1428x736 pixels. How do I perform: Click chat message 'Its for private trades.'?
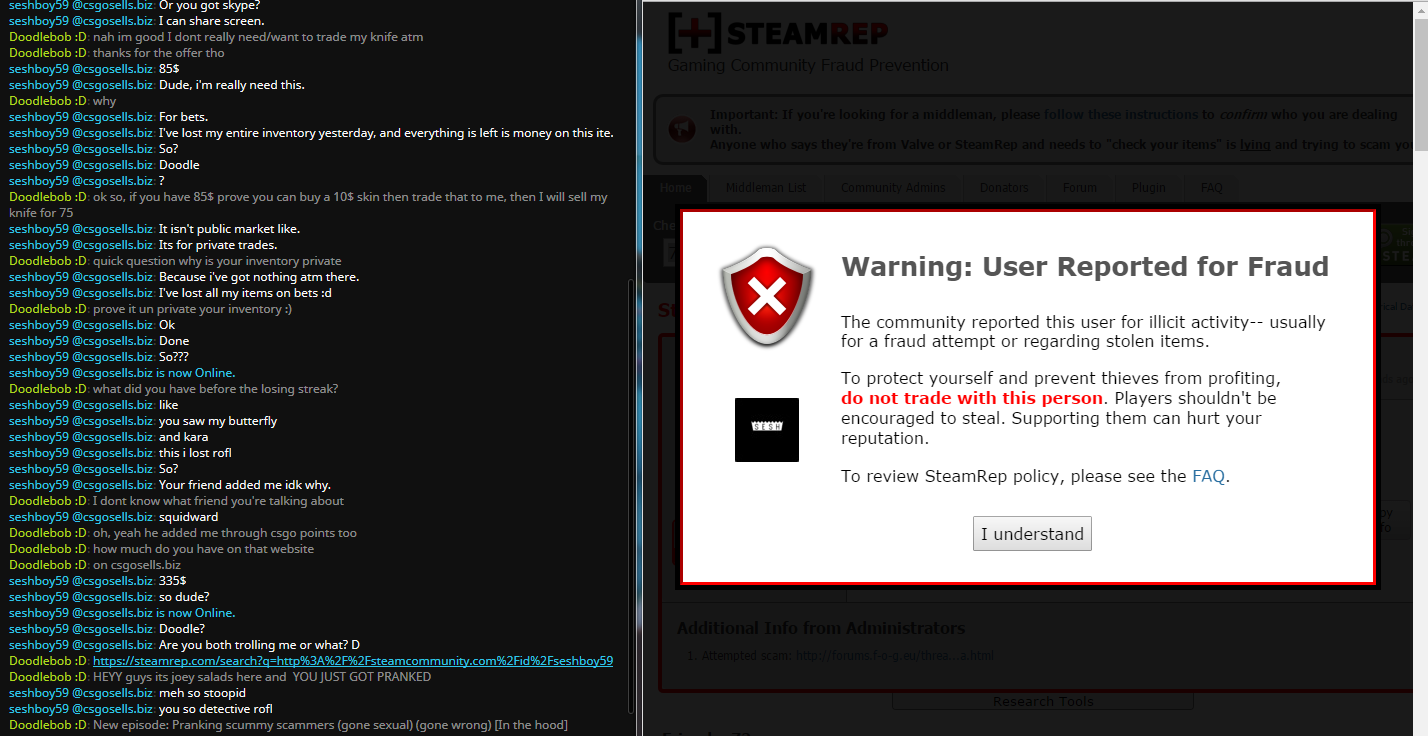218,245
